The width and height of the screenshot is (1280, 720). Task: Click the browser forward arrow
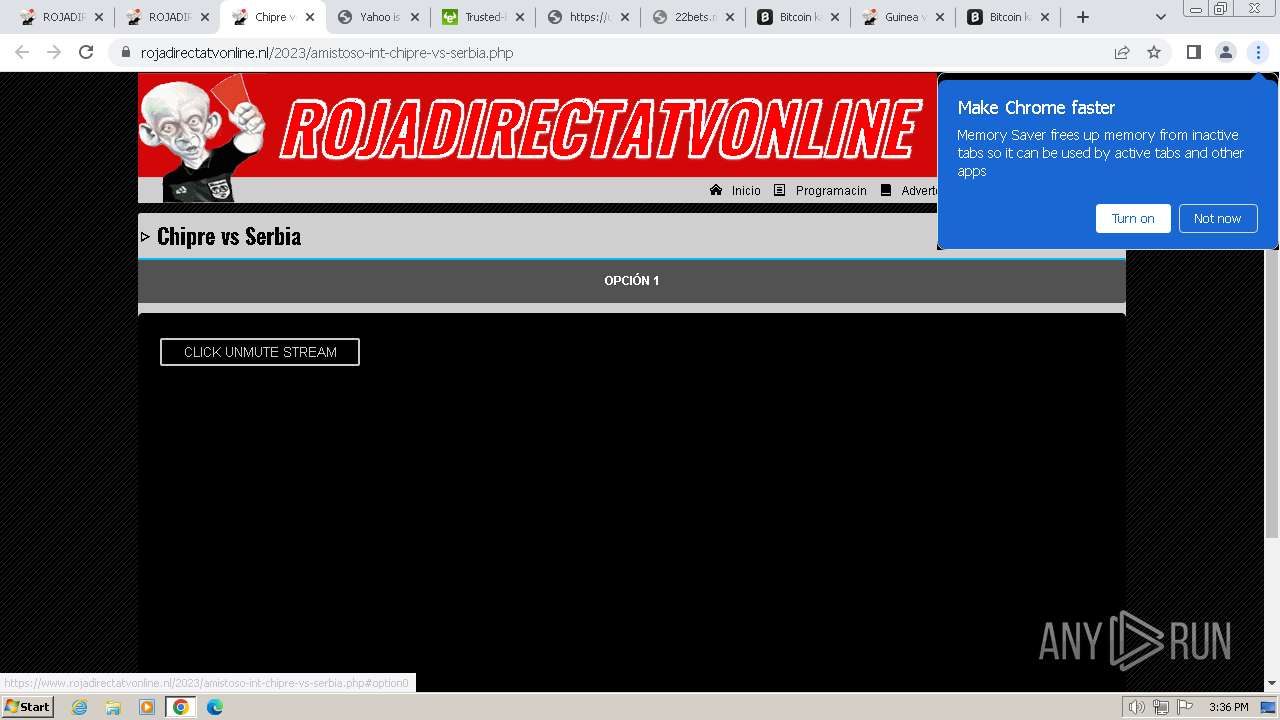54,53
